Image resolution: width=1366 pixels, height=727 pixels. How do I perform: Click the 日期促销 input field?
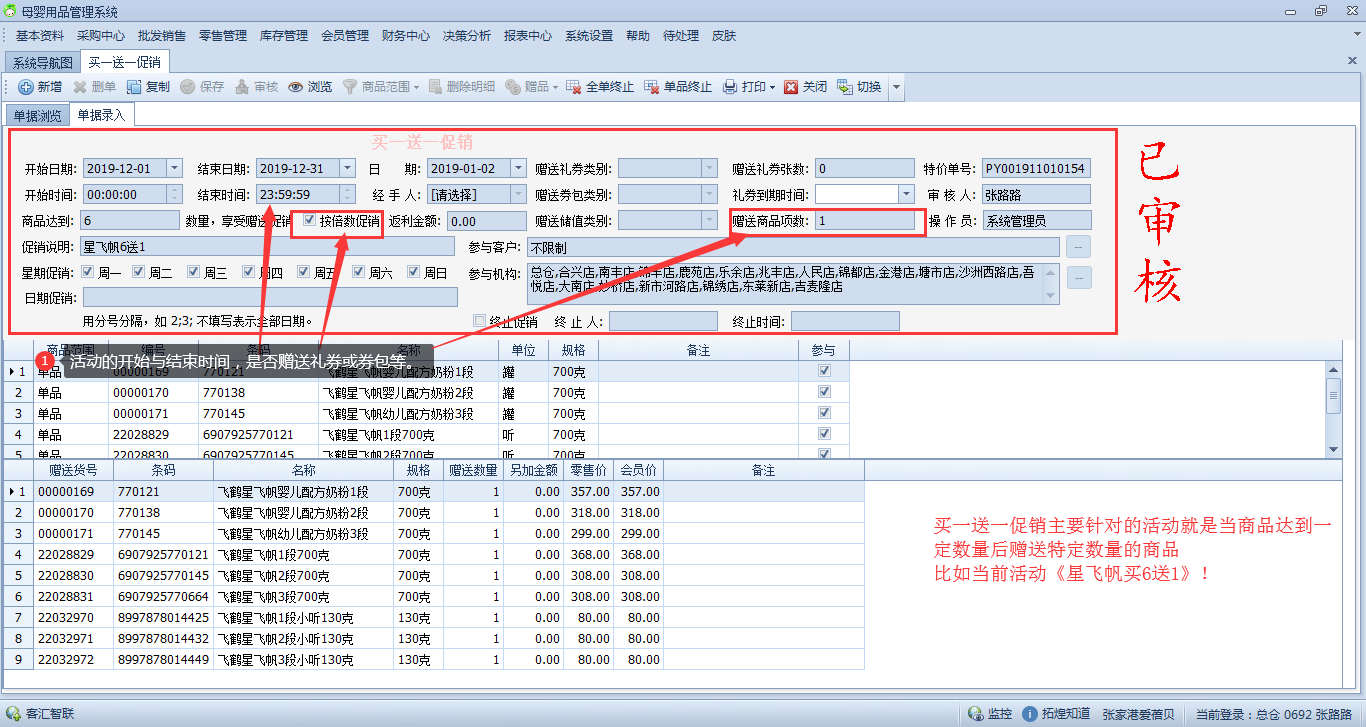(270, 297)
